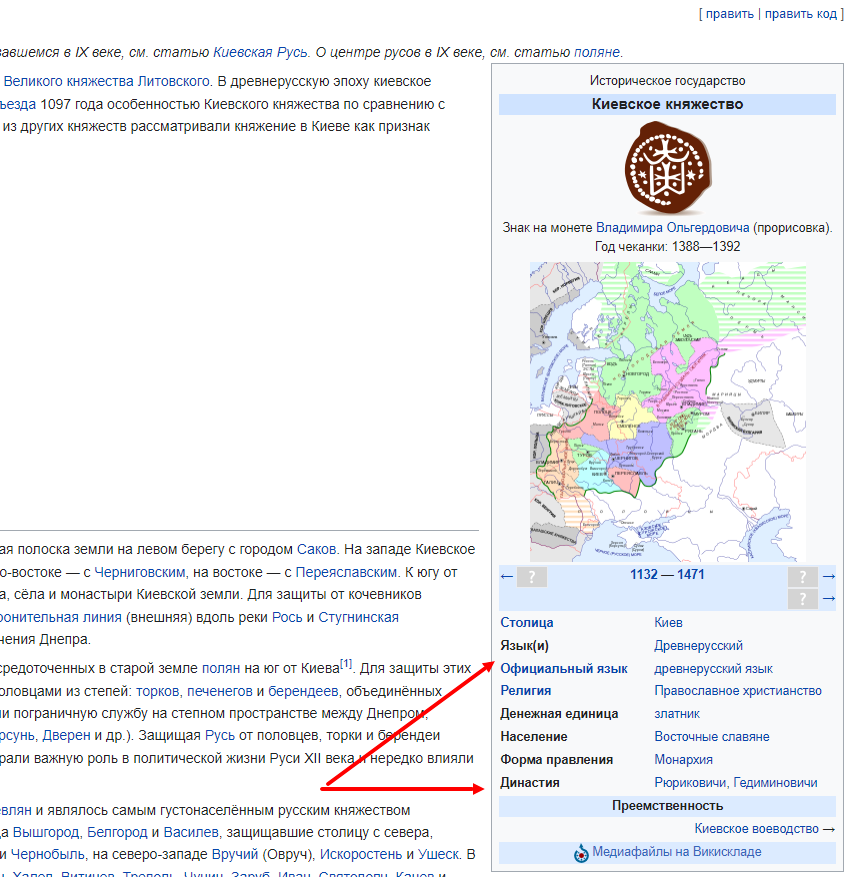Open Великого княжества Литовского link
This screenshot has width=860, height=877.
pos(107,81)
